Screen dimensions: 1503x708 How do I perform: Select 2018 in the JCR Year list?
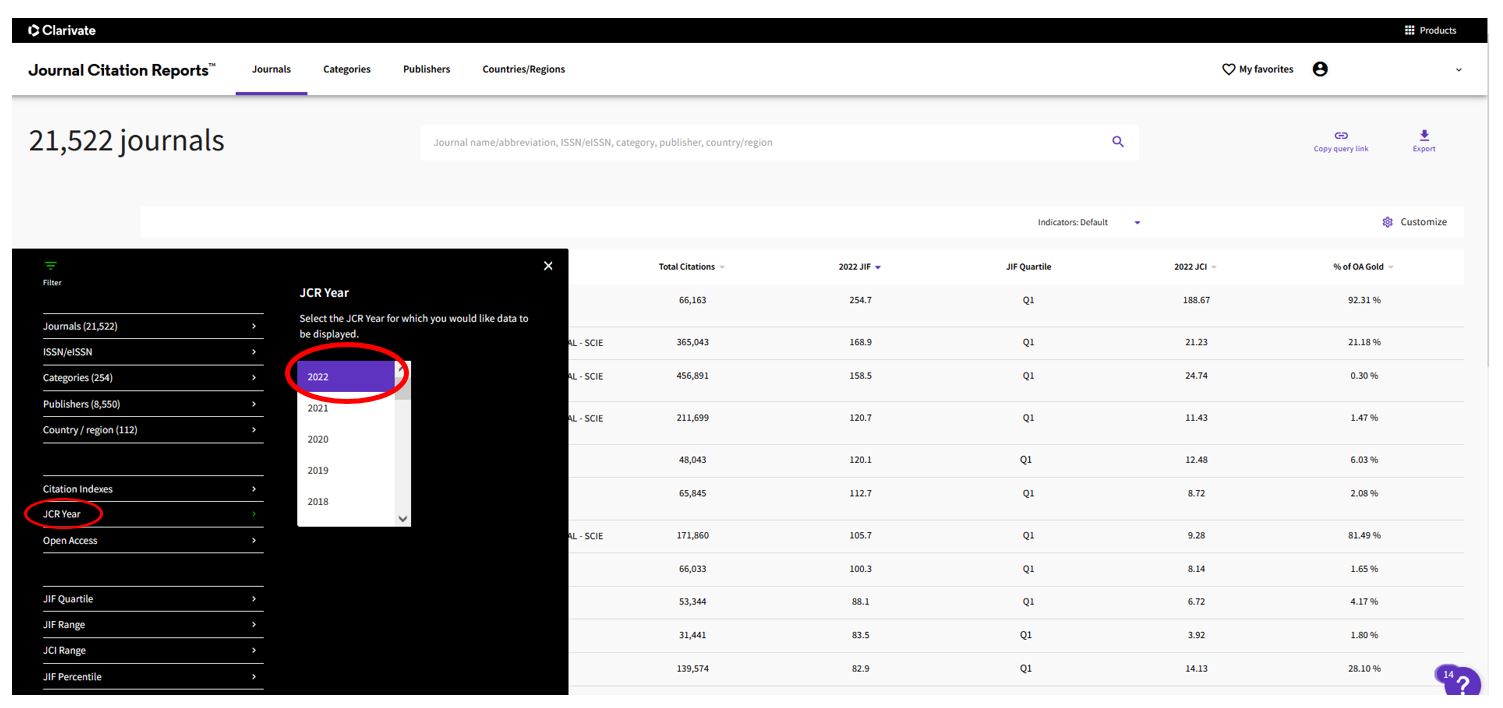point(346,501)
